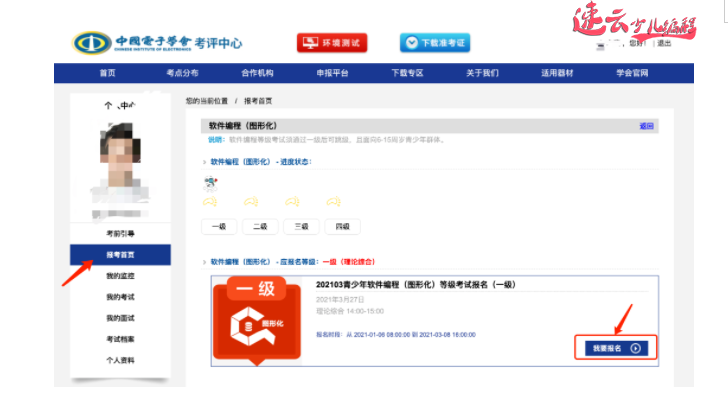728x403 pixels.
Task: Open 学会官网 in the navigation bar
Action: [632, 73]
